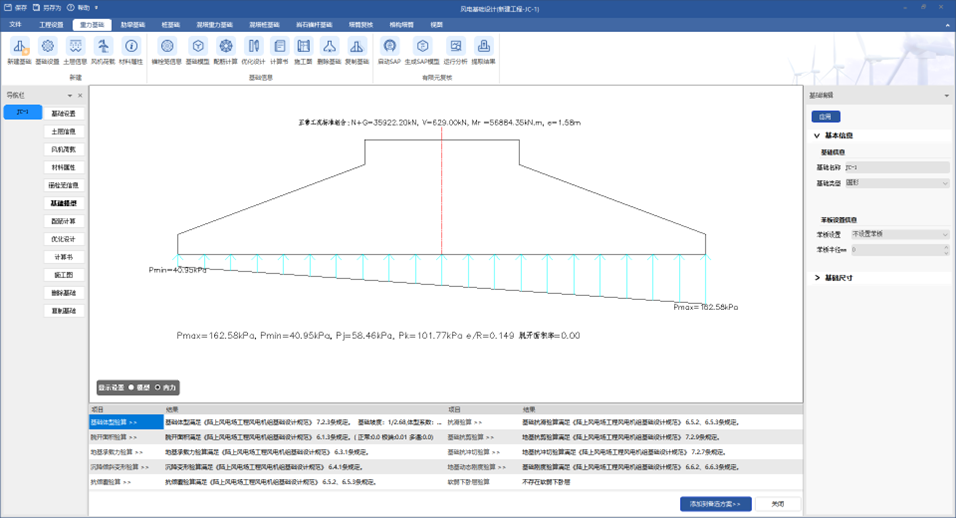Open the 基础类型 dropdown
The width and height of the screenshot is (956, 518).
coord(897,183)
